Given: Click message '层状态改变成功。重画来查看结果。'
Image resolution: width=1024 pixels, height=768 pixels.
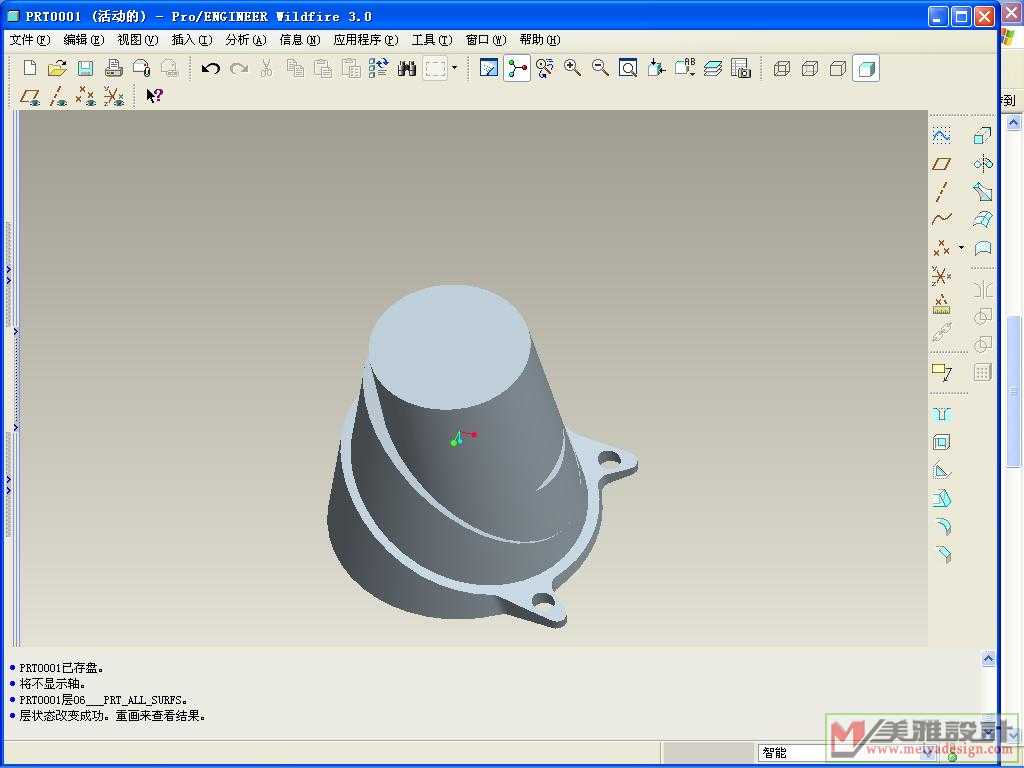Looking at the screenshot, I should 112,716.
